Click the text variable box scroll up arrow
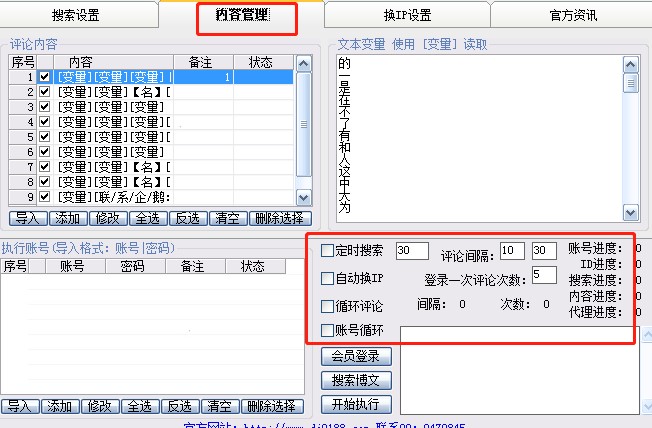652x428 pixels. click(x=631, y=64)
